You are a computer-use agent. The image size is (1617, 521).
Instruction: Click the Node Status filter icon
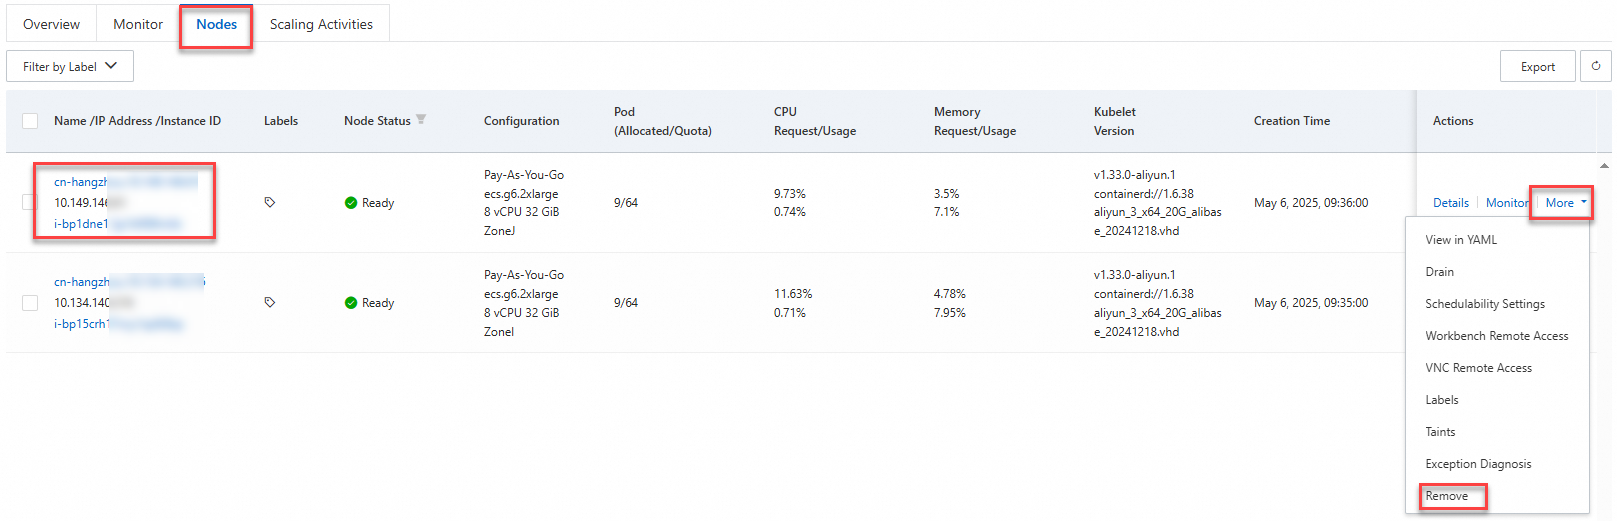tap(421, 120)
